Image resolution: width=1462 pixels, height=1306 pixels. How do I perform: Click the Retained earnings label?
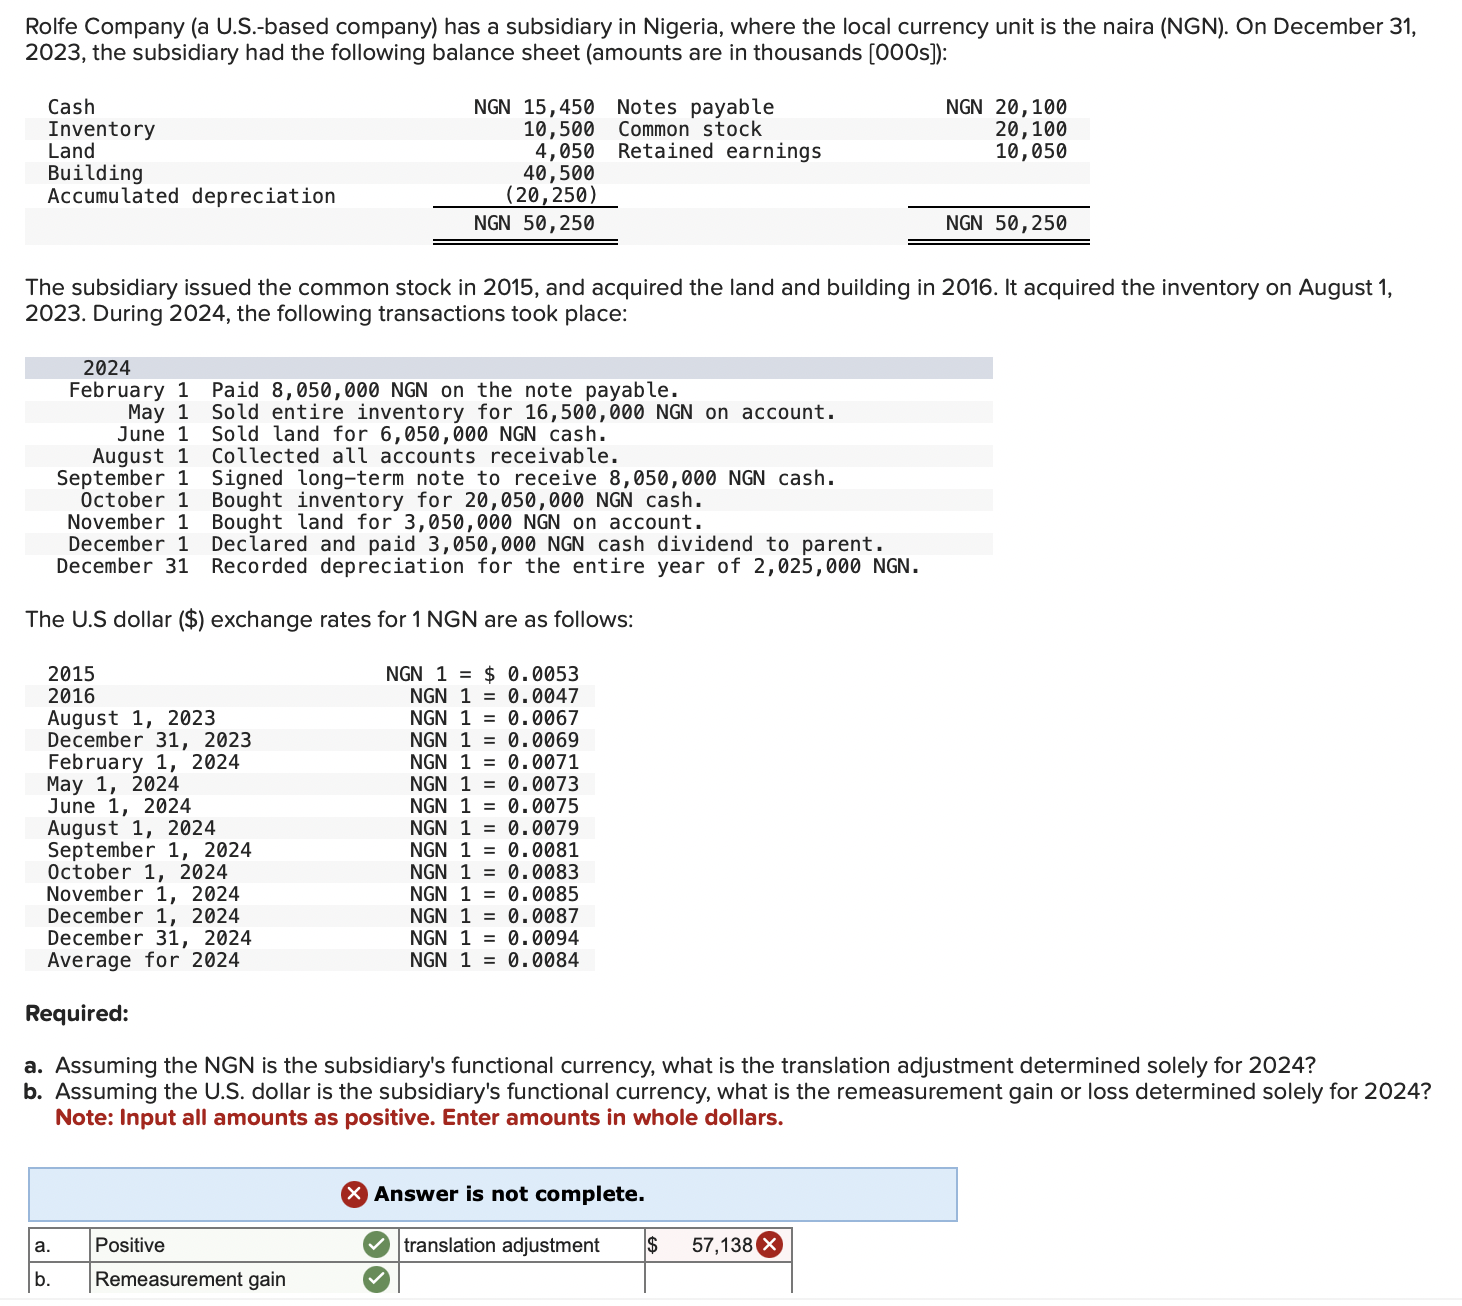point(719,151)
